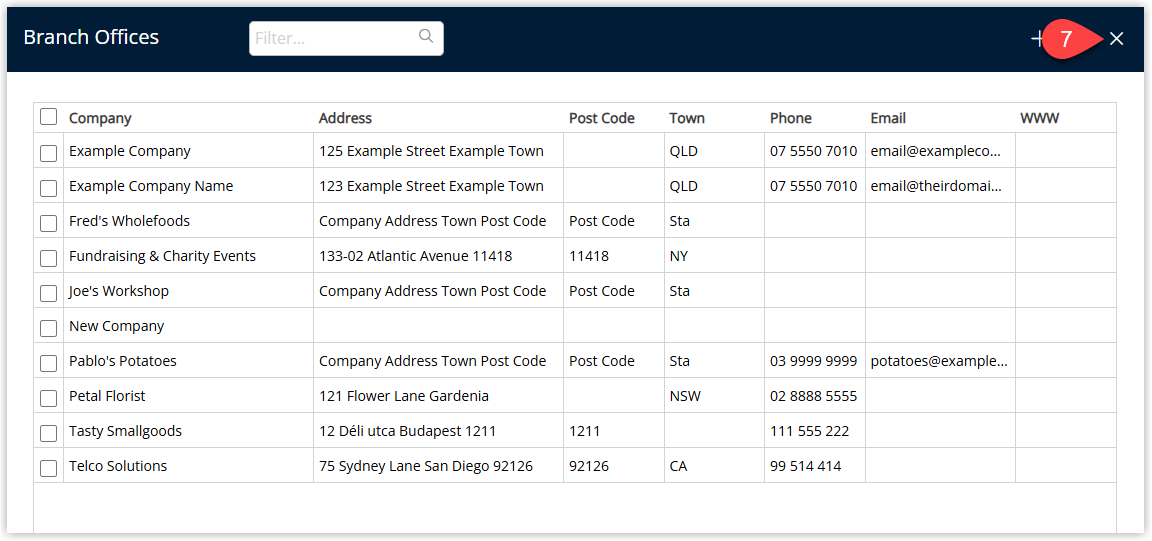Tick the Joe's Workshop checkbox
The image size is (1152, 541).
tap(48, 293)
